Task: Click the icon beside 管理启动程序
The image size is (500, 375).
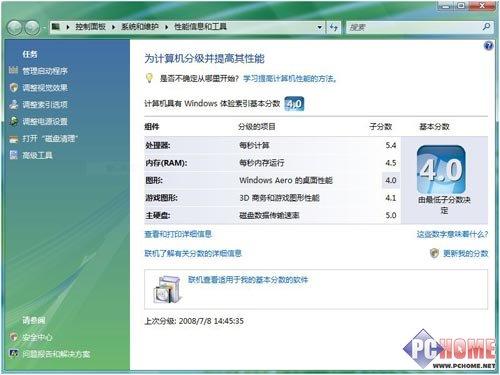Action: [x=14, y=70]
